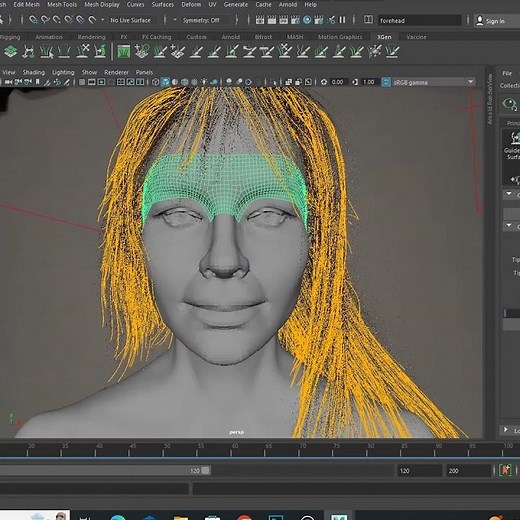This screenshot has height=520, width=520.
Task: Click the gamma icon next to 1.00
Action: point(355,82)
